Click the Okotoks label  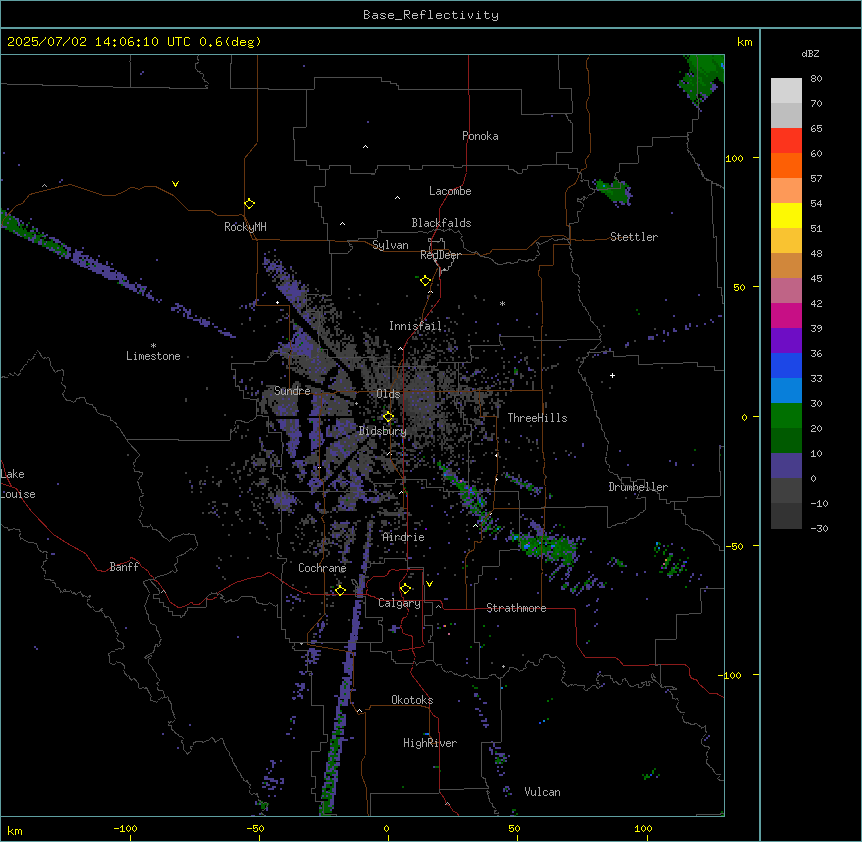coord(412,700)
